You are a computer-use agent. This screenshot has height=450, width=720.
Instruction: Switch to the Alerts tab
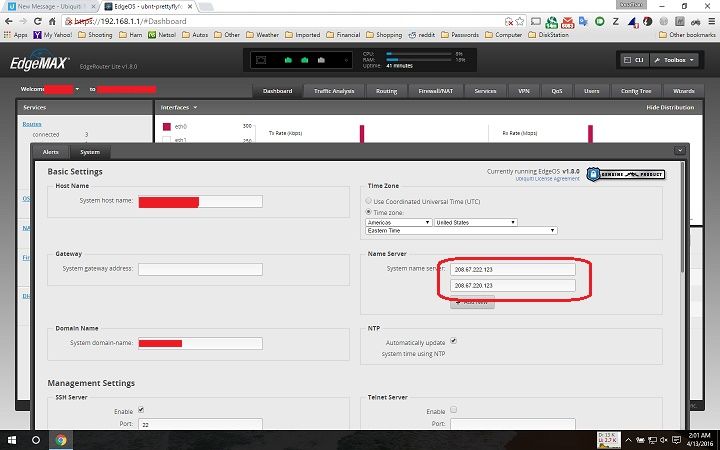[50, 152]
